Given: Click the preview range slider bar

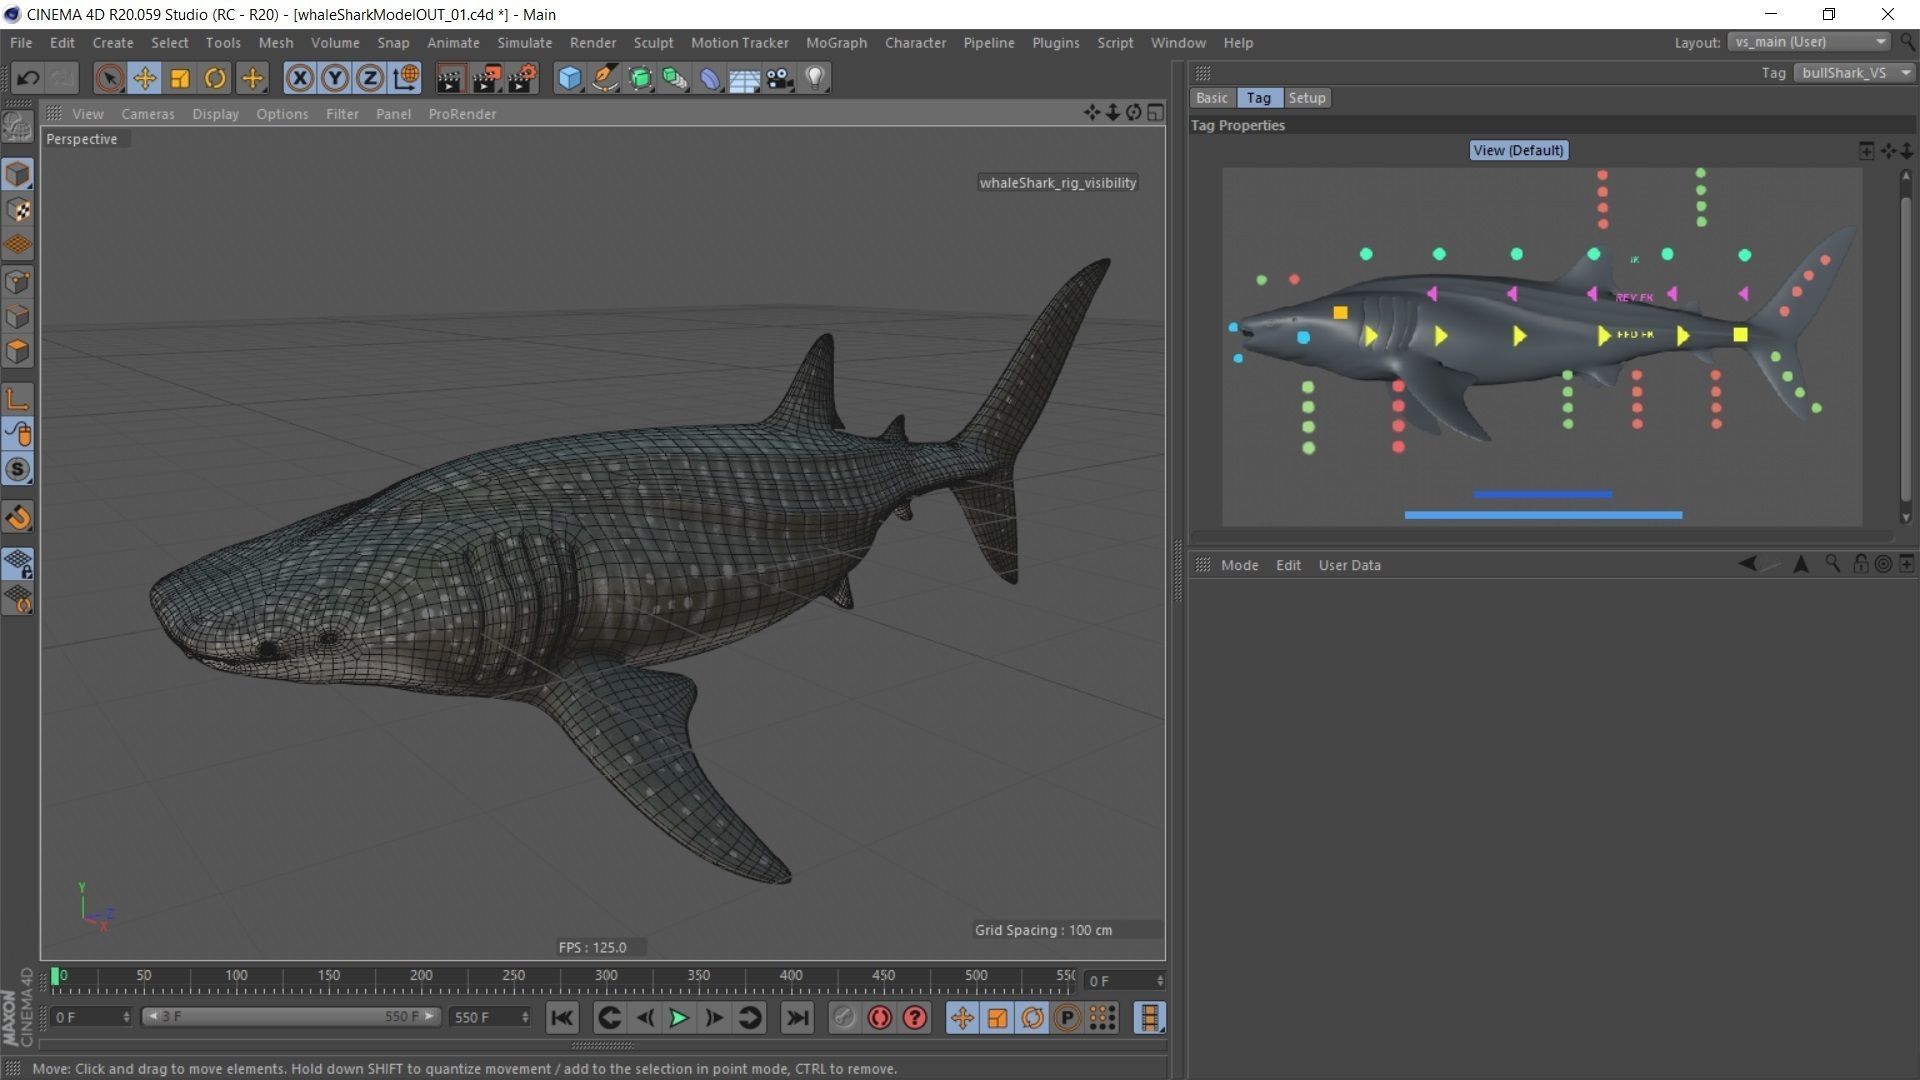Looking at the screenshot, I should tap(290, 1016).
